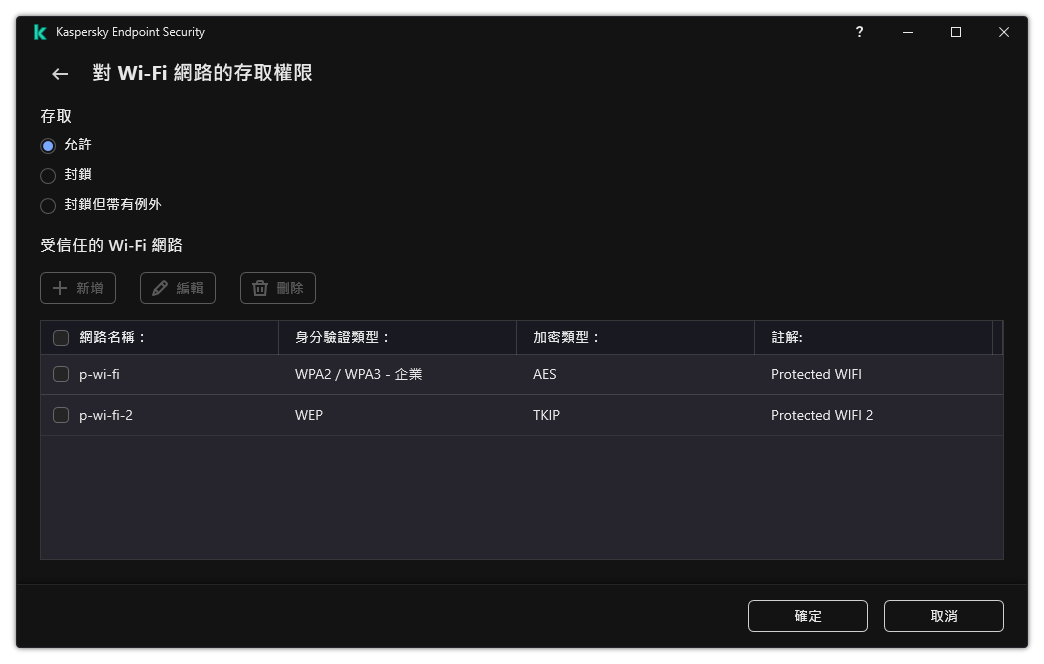Click the 新增 button
Image resolution: width=1044 pixels, height=664 pixels.
[x=78, y=288]
